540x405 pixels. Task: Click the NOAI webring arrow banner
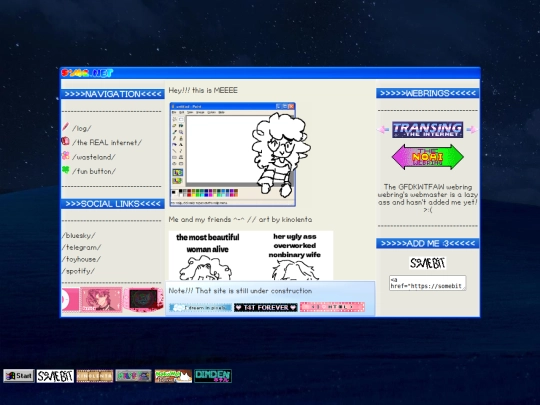[427, 157]
